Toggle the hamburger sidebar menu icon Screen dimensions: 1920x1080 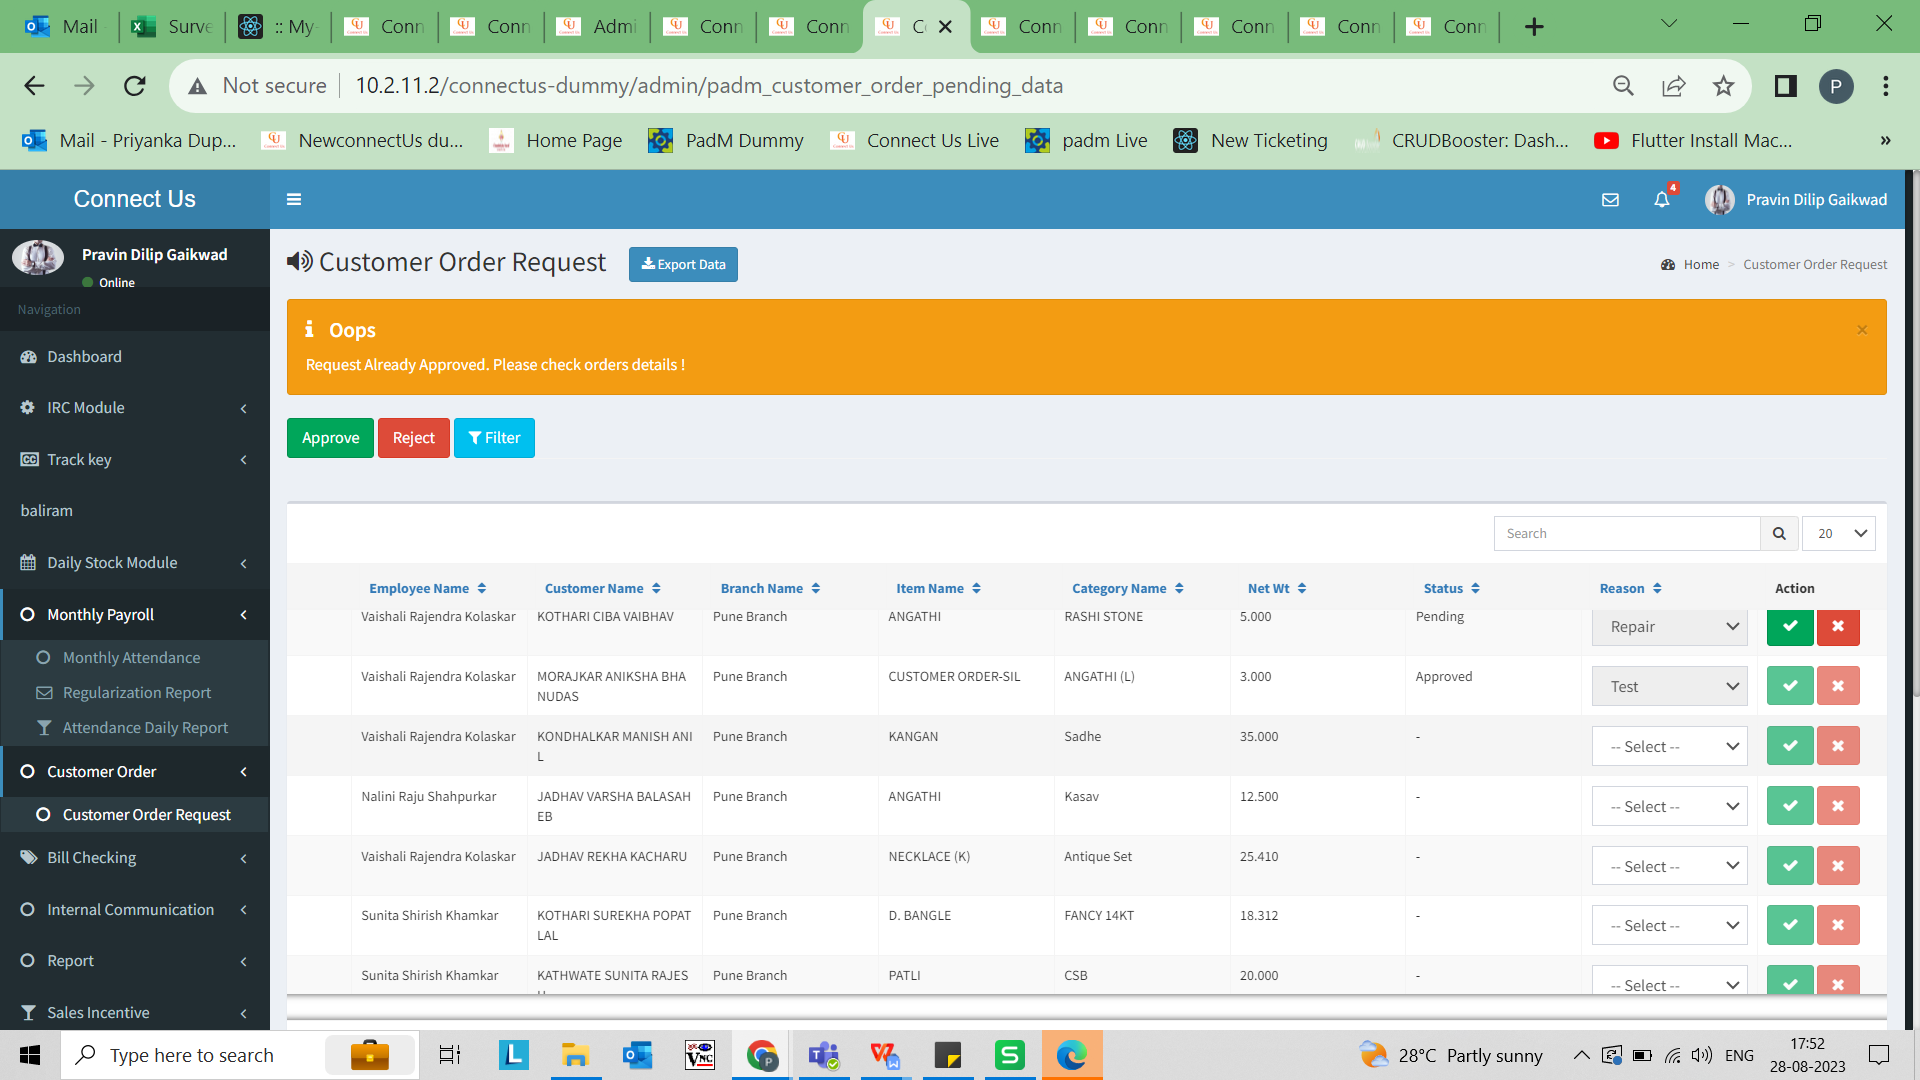coord(294,200)
